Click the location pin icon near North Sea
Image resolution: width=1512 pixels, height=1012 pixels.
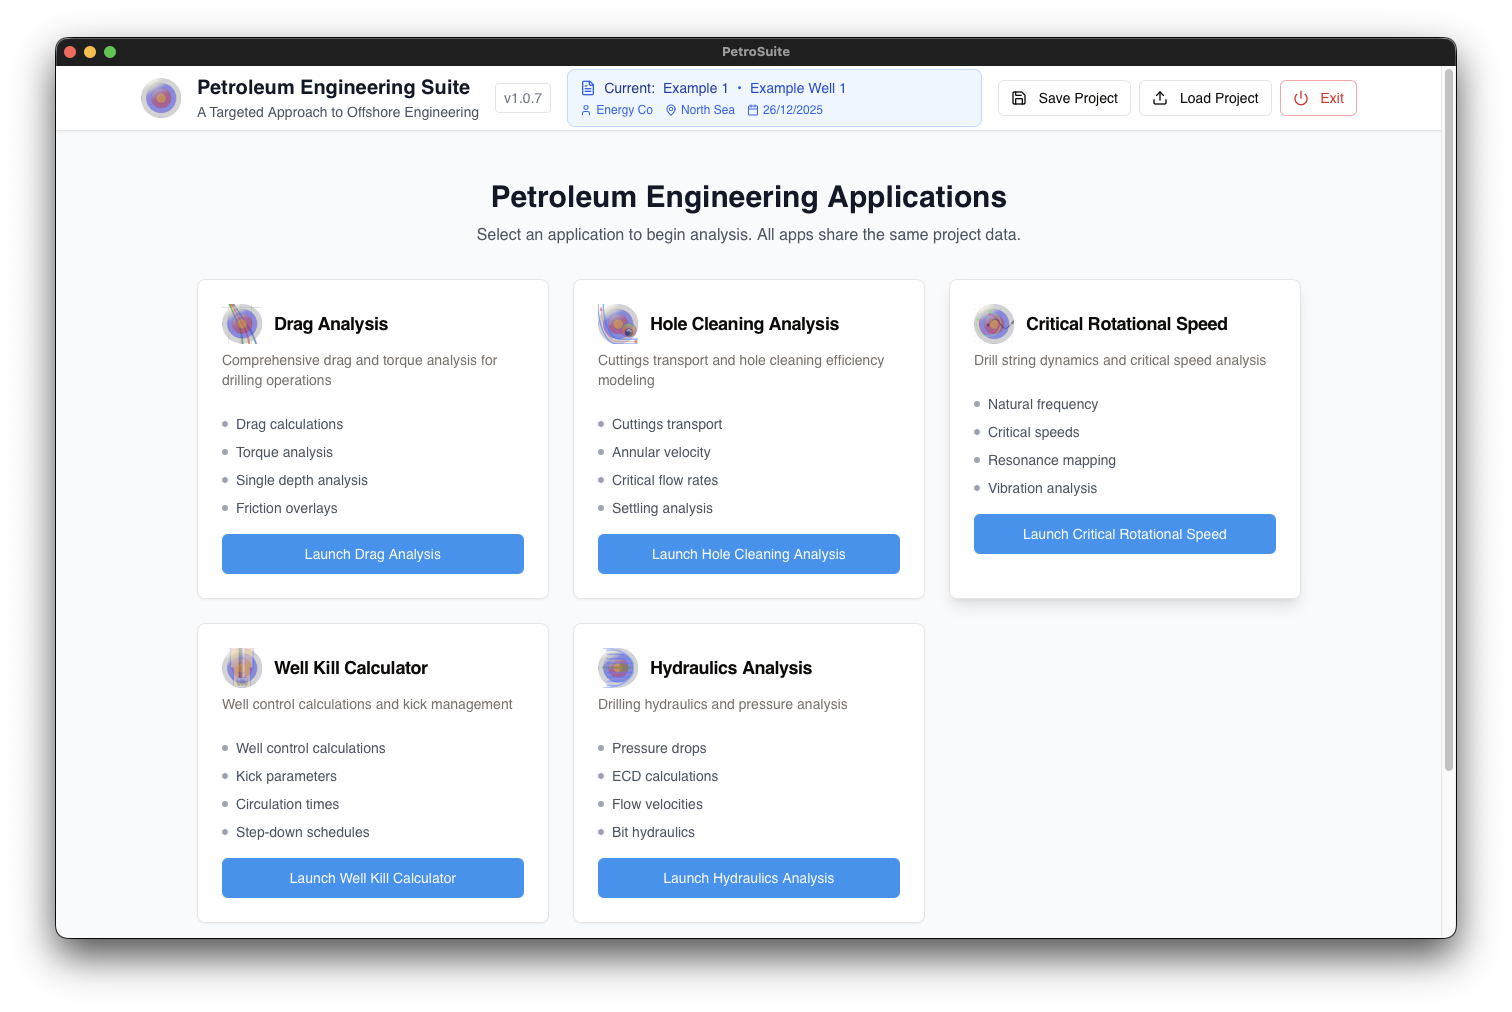(x=670, y=110)
